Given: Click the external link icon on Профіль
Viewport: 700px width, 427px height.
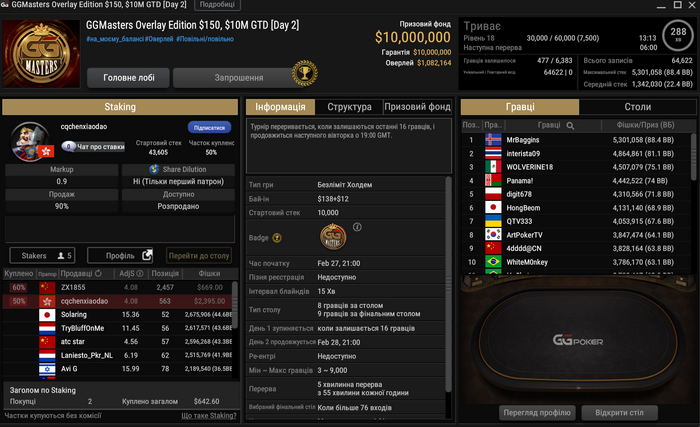Looking at the screenshot, I should (x=147, y=255).
